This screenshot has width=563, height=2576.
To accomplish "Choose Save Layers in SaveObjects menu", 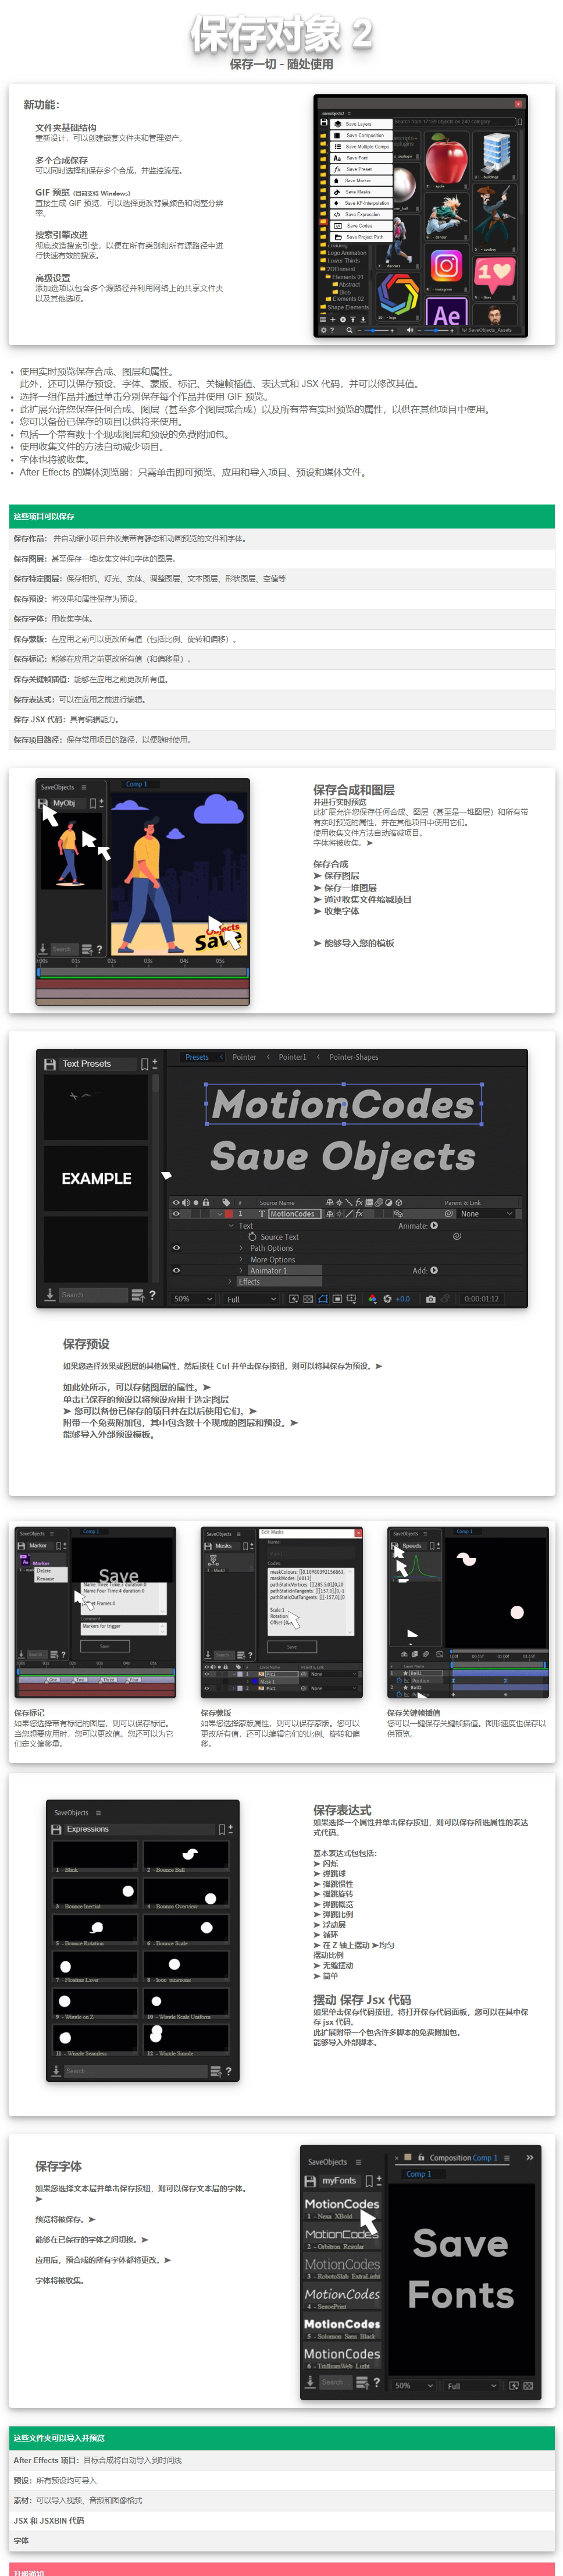I will (362, 124).
